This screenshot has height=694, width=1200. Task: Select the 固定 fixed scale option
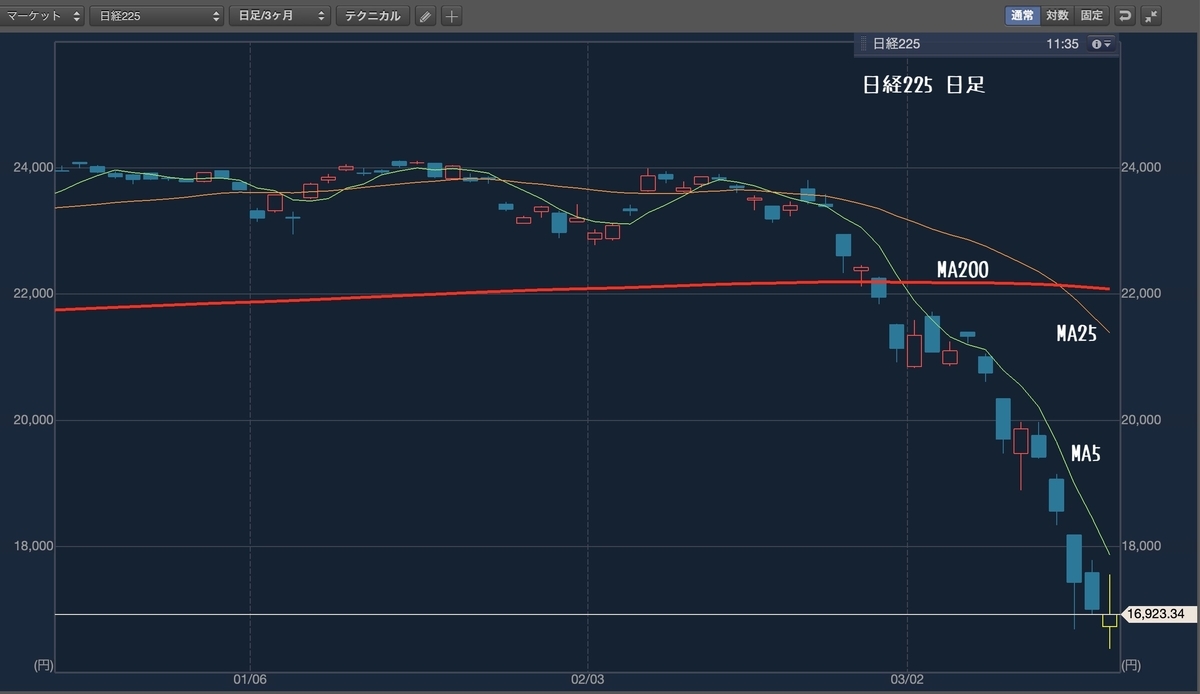point(1092,16)
